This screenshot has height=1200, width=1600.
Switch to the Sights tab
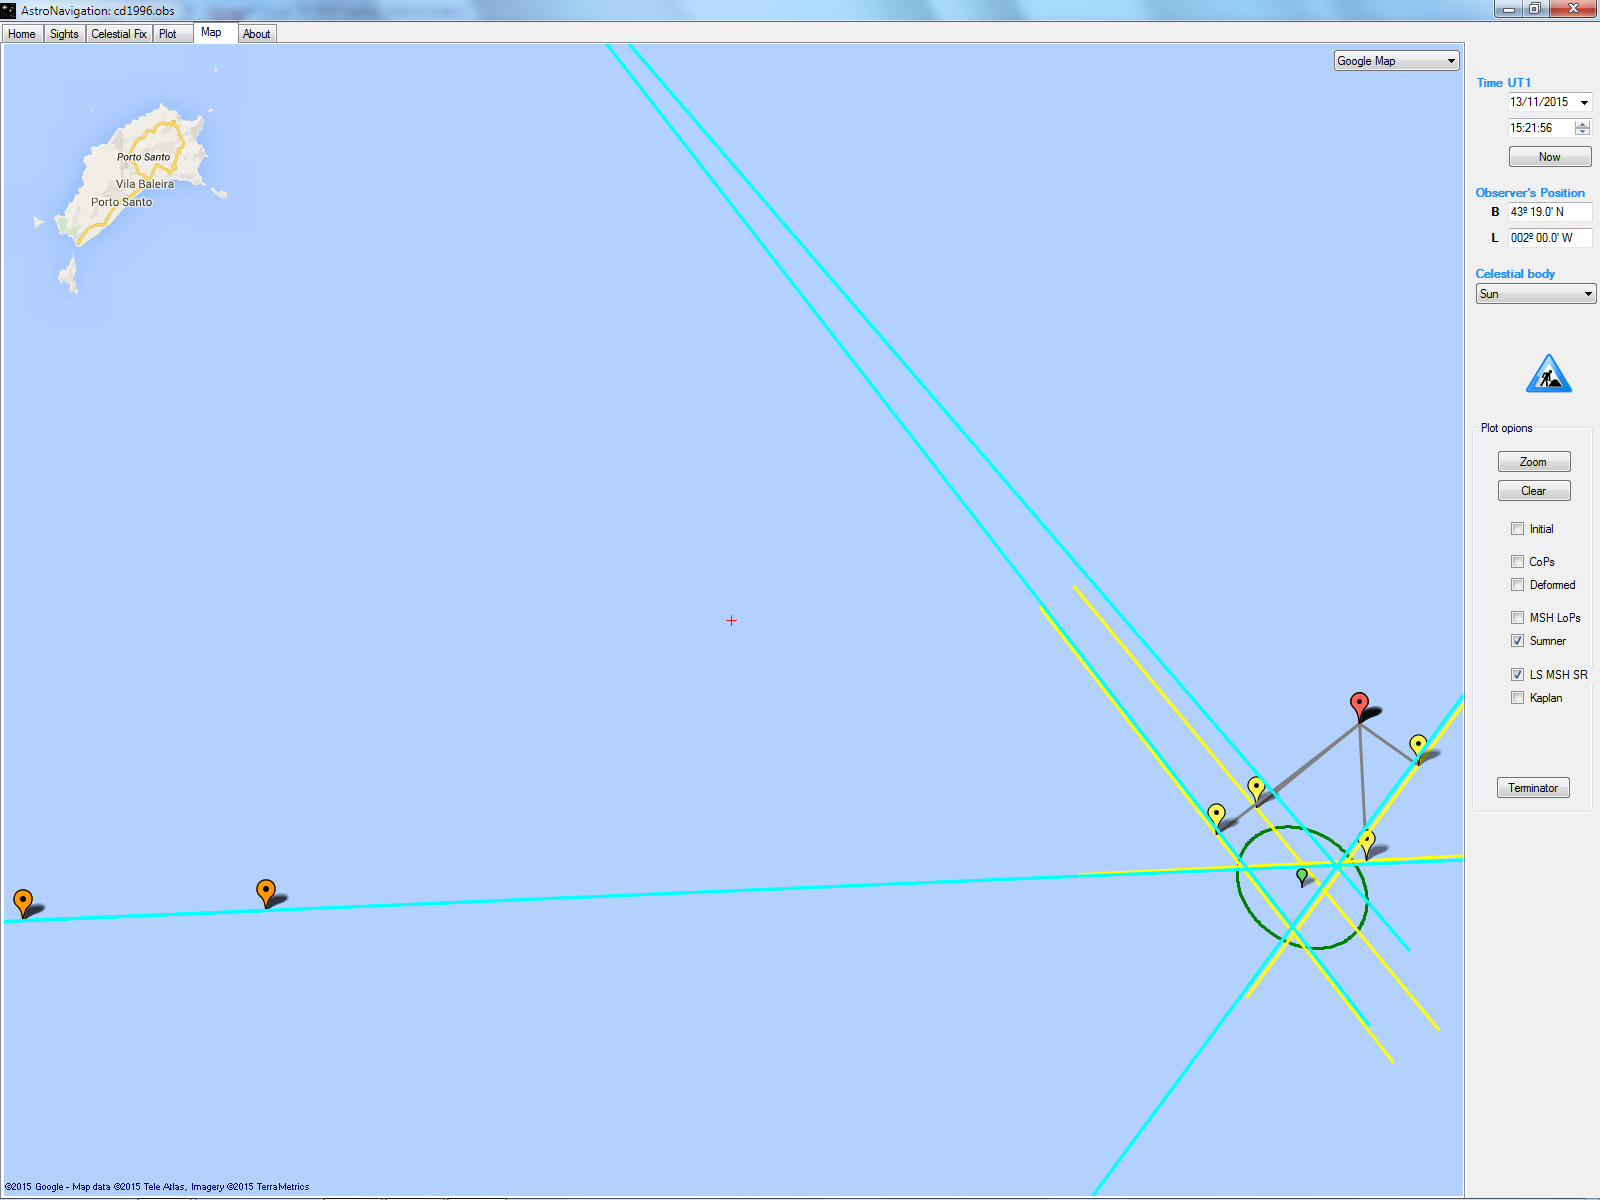(64, 34)
